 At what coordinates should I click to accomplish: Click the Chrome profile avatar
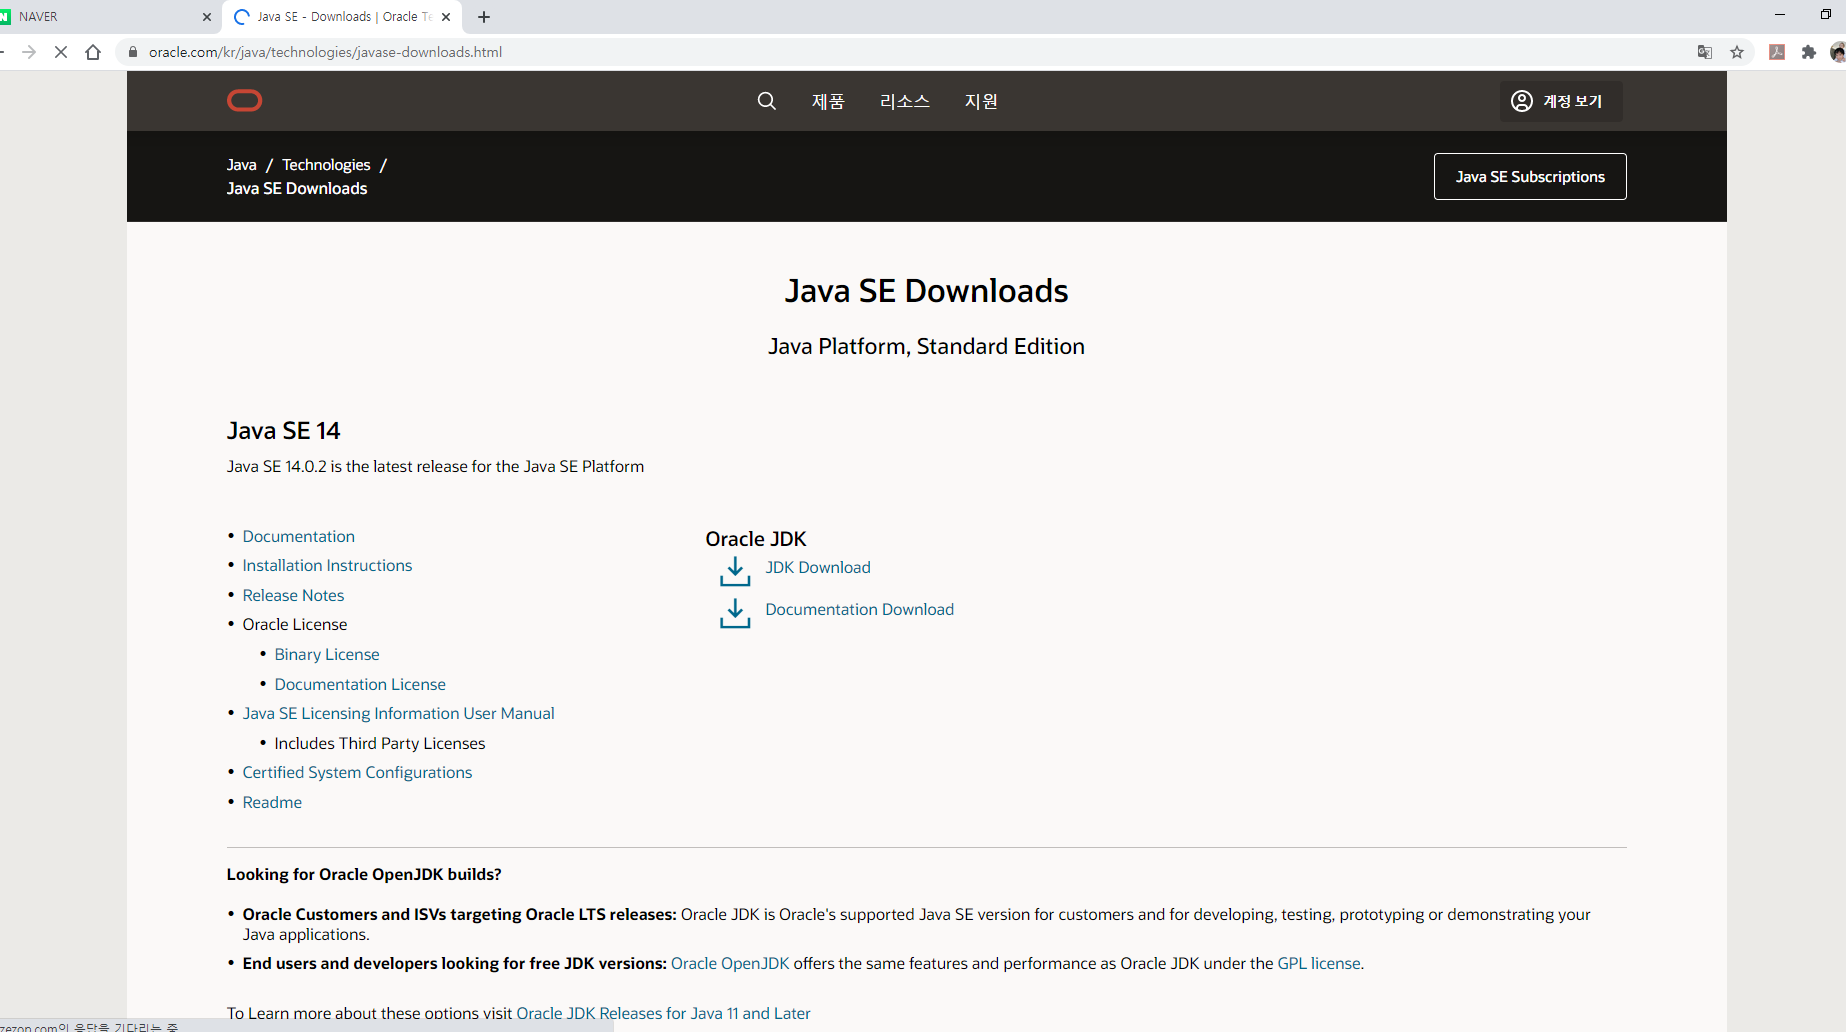(x=1838, y=52)
